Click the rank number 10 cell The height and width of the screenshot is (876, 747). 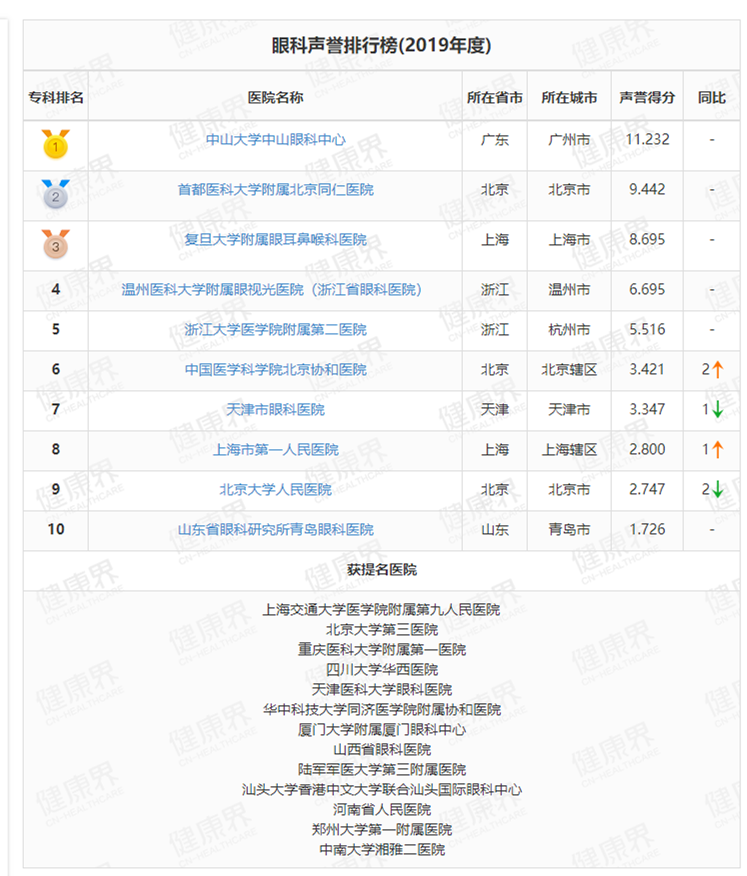(56, 529)
